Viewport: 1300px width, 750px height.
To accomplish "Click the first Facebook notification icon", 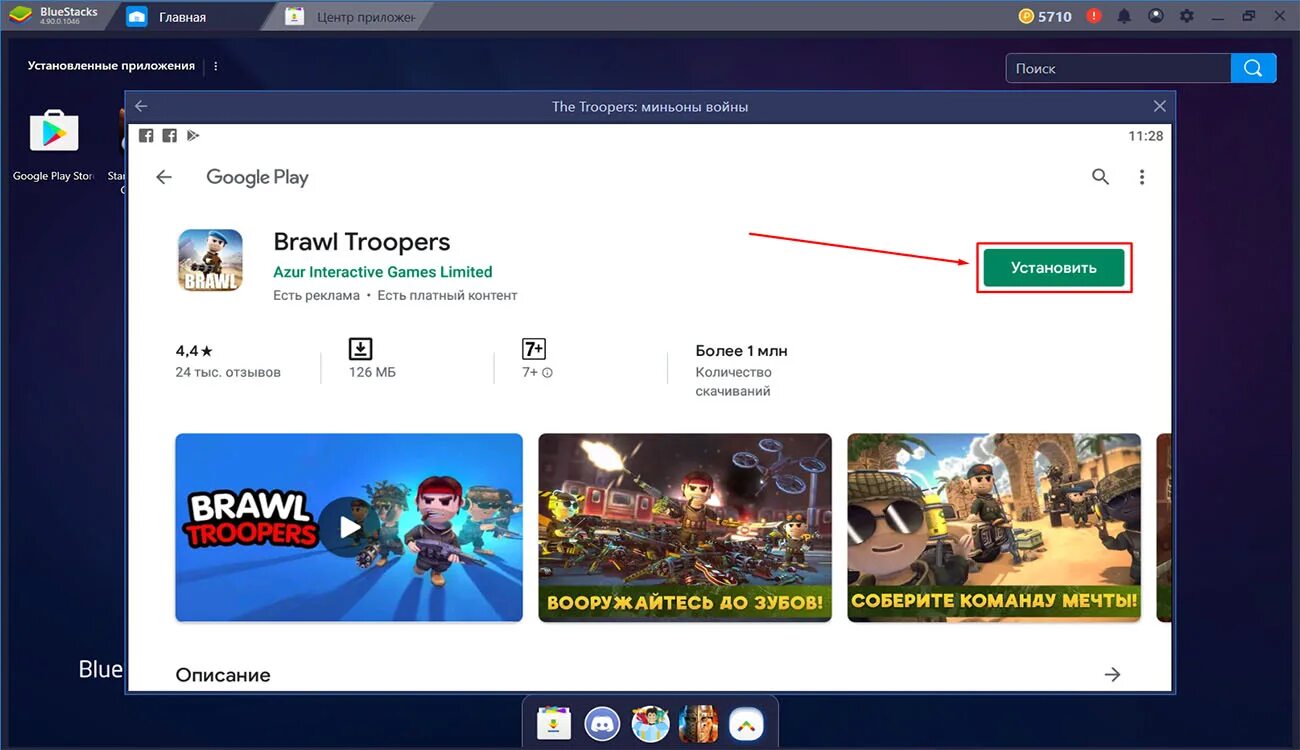I will click(146, 136).
